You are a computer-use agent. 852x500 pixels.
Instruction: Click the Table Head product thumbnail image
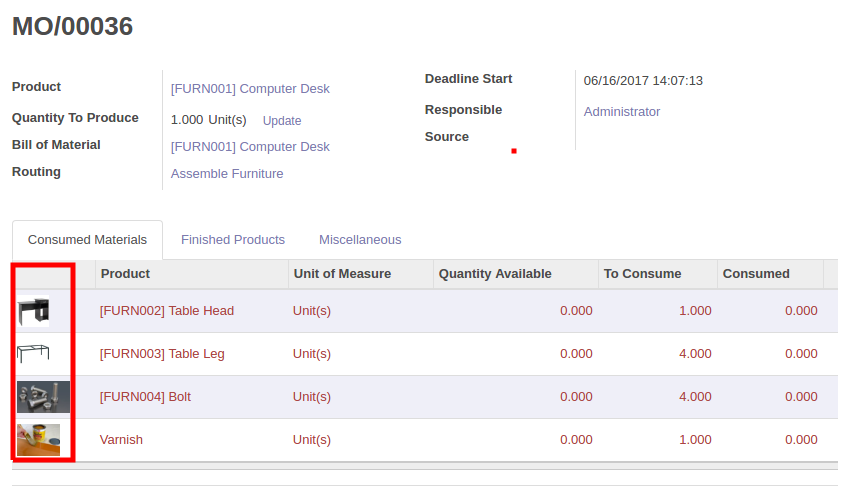point(33,311)
